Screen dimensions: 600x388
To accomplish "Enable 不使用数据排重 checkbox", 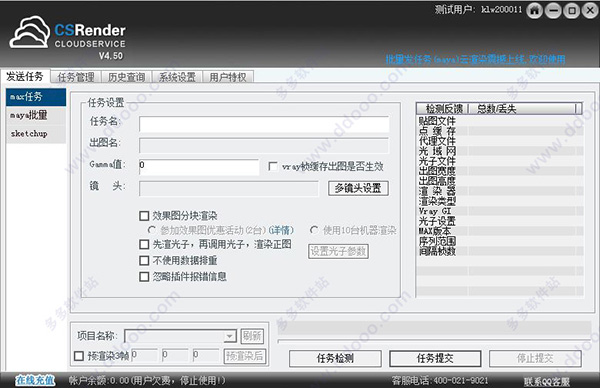I will [144, 261].
